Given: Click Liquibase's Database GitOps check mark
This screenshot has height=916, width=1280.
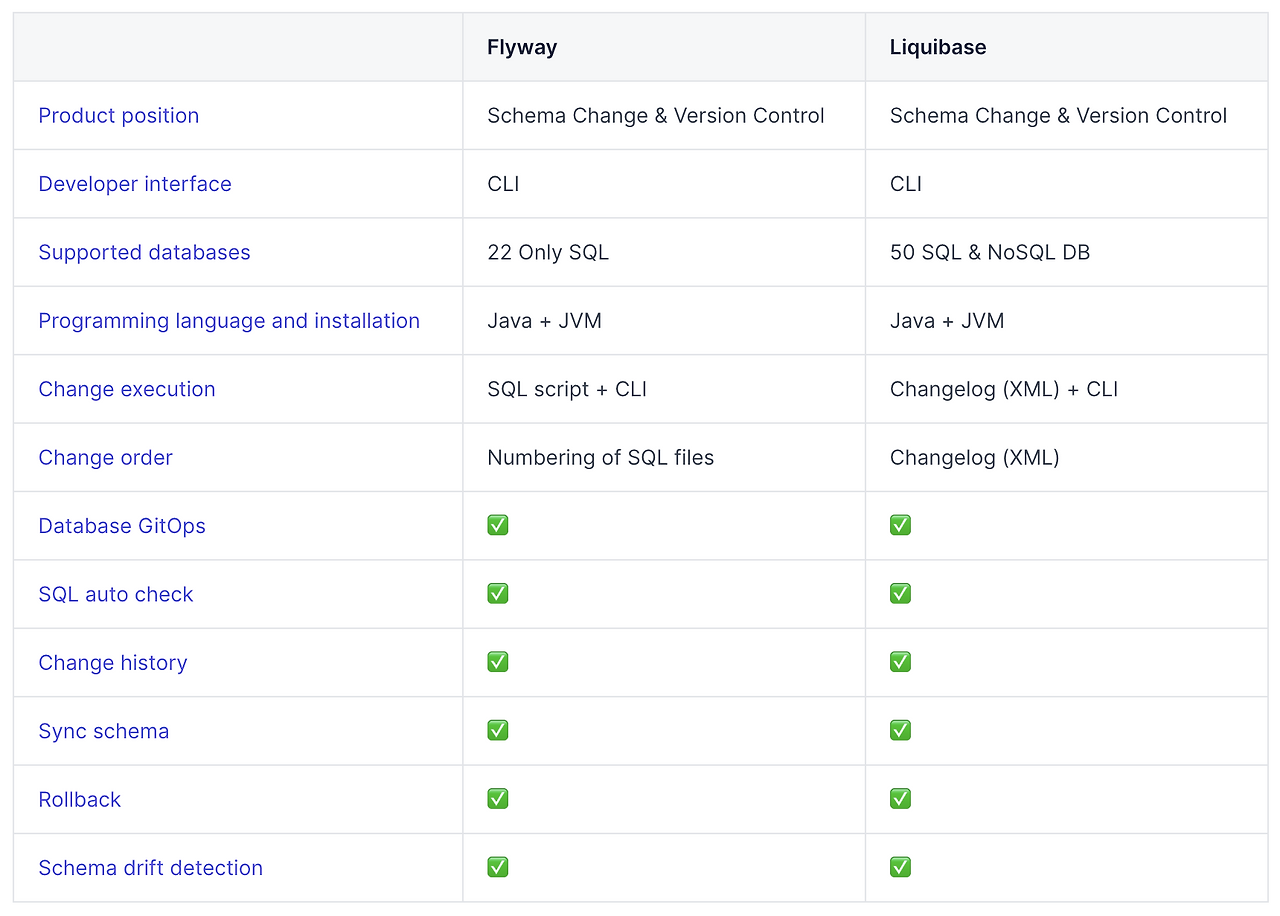Looking at the screenshot, I should pos(900,525).
